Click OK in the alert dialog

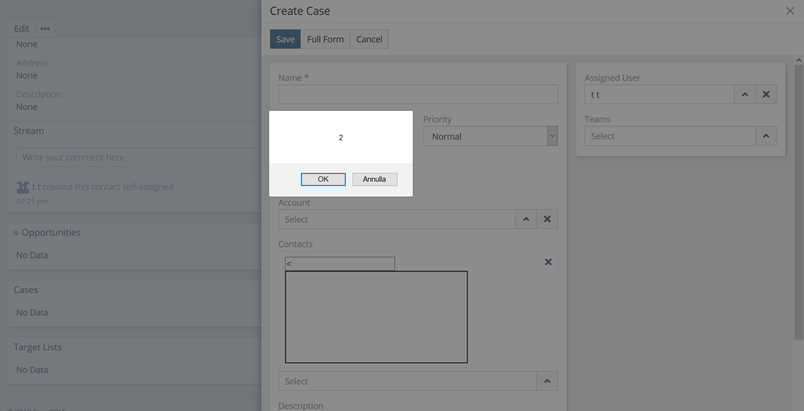click(x=323, y=179)
